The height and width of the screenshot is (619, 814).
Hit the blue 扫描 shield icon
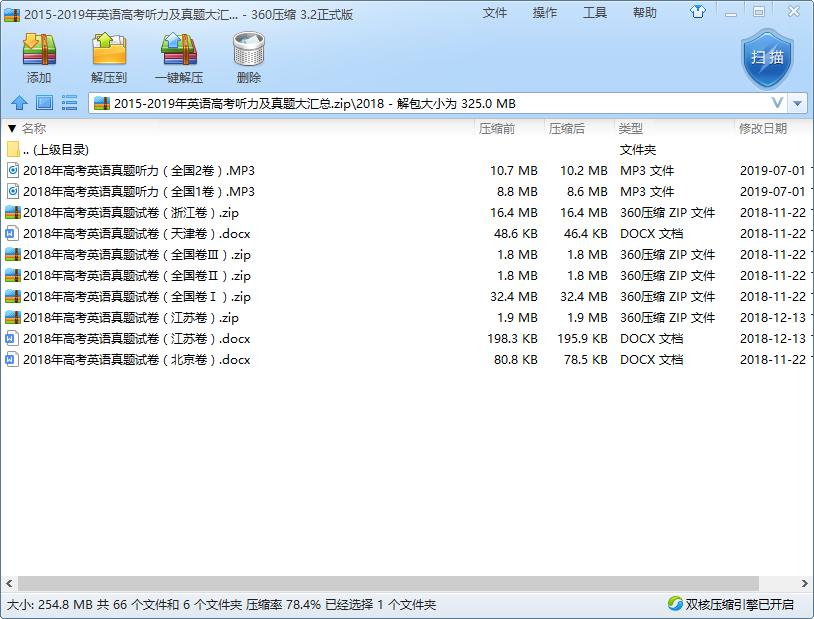click(x=767, y=58)
